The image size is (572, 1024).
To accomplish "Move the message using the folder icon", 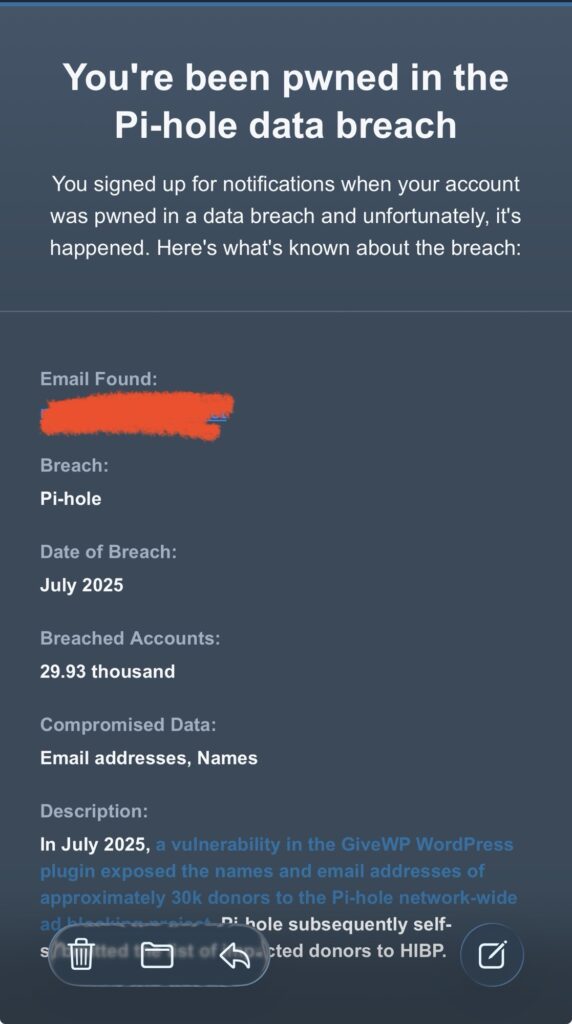I will [x=157, y=955].
